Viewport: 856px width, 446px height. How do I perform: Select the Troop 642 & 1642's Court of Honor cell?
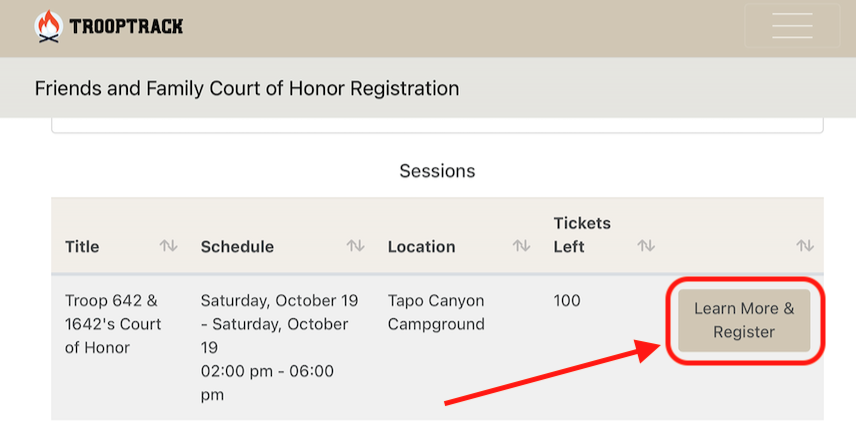pos(113,324)
